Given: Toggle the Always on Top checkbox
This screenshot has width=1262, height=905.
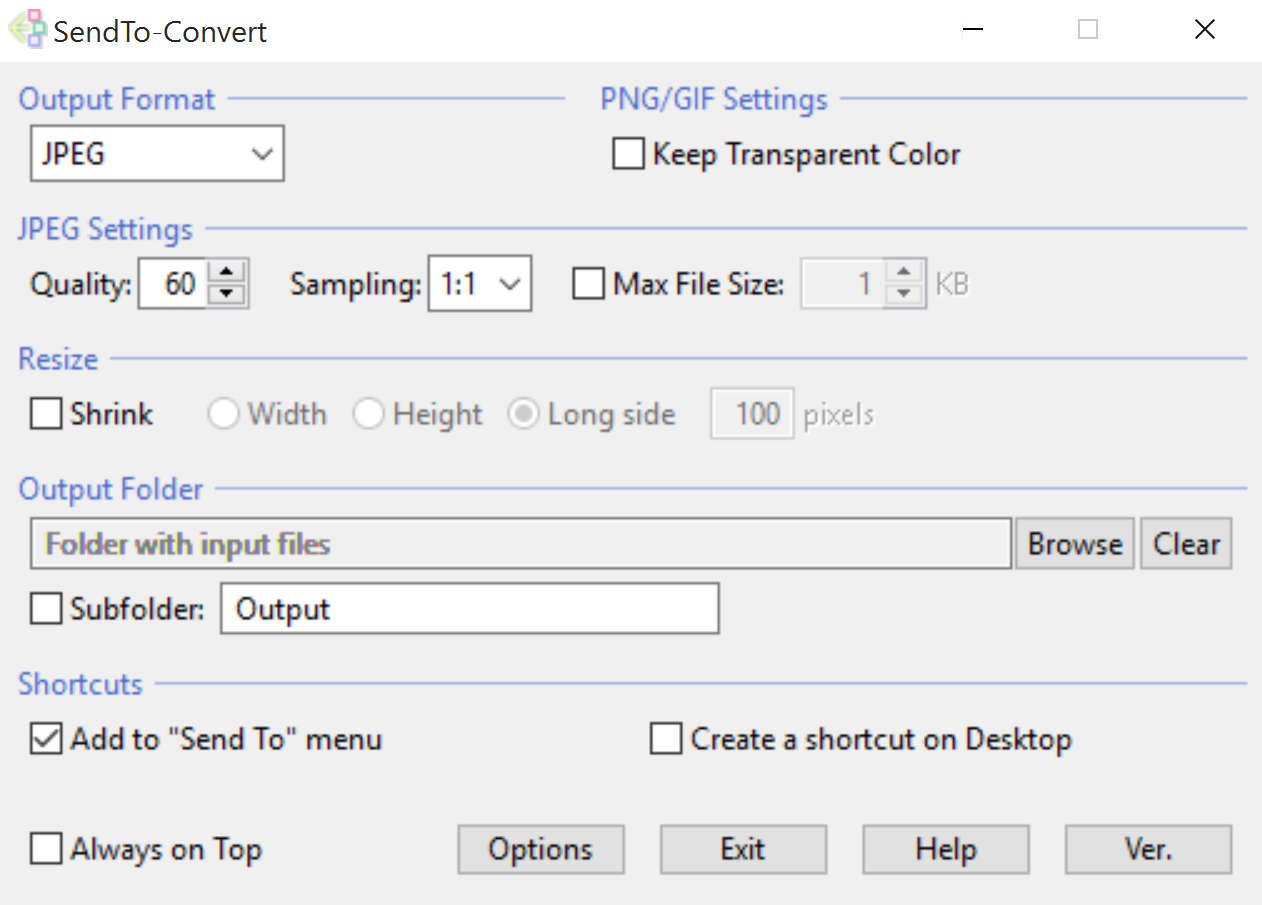Looking at the screenshot, I should click(46, 849).
